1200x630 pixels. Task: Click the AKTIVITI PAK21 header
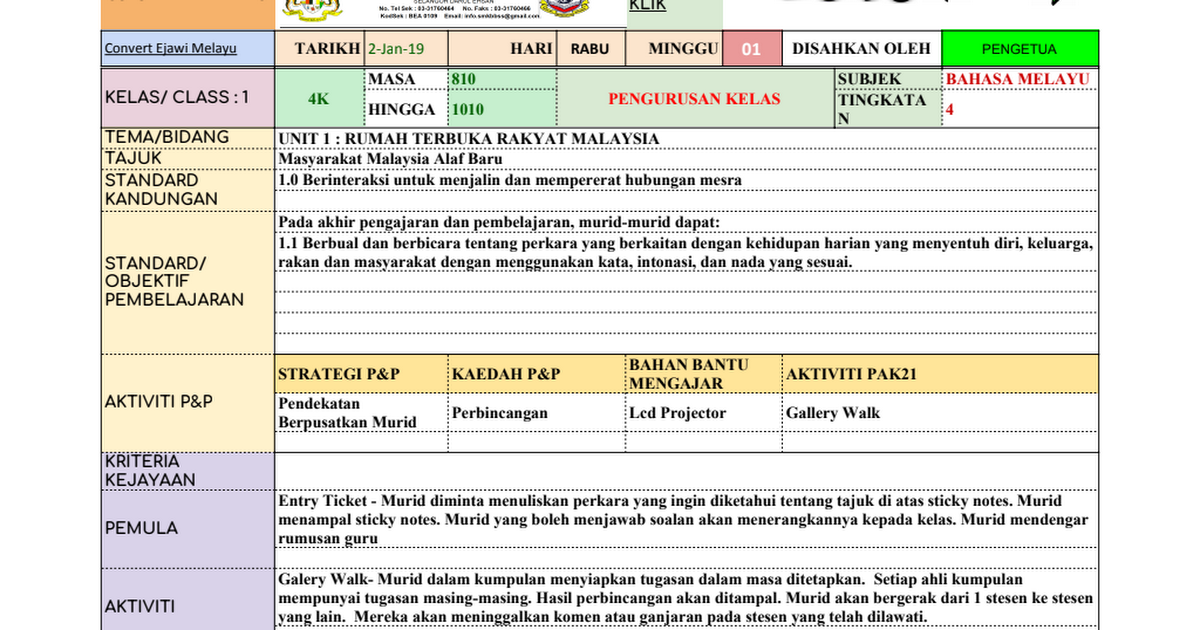940,374
